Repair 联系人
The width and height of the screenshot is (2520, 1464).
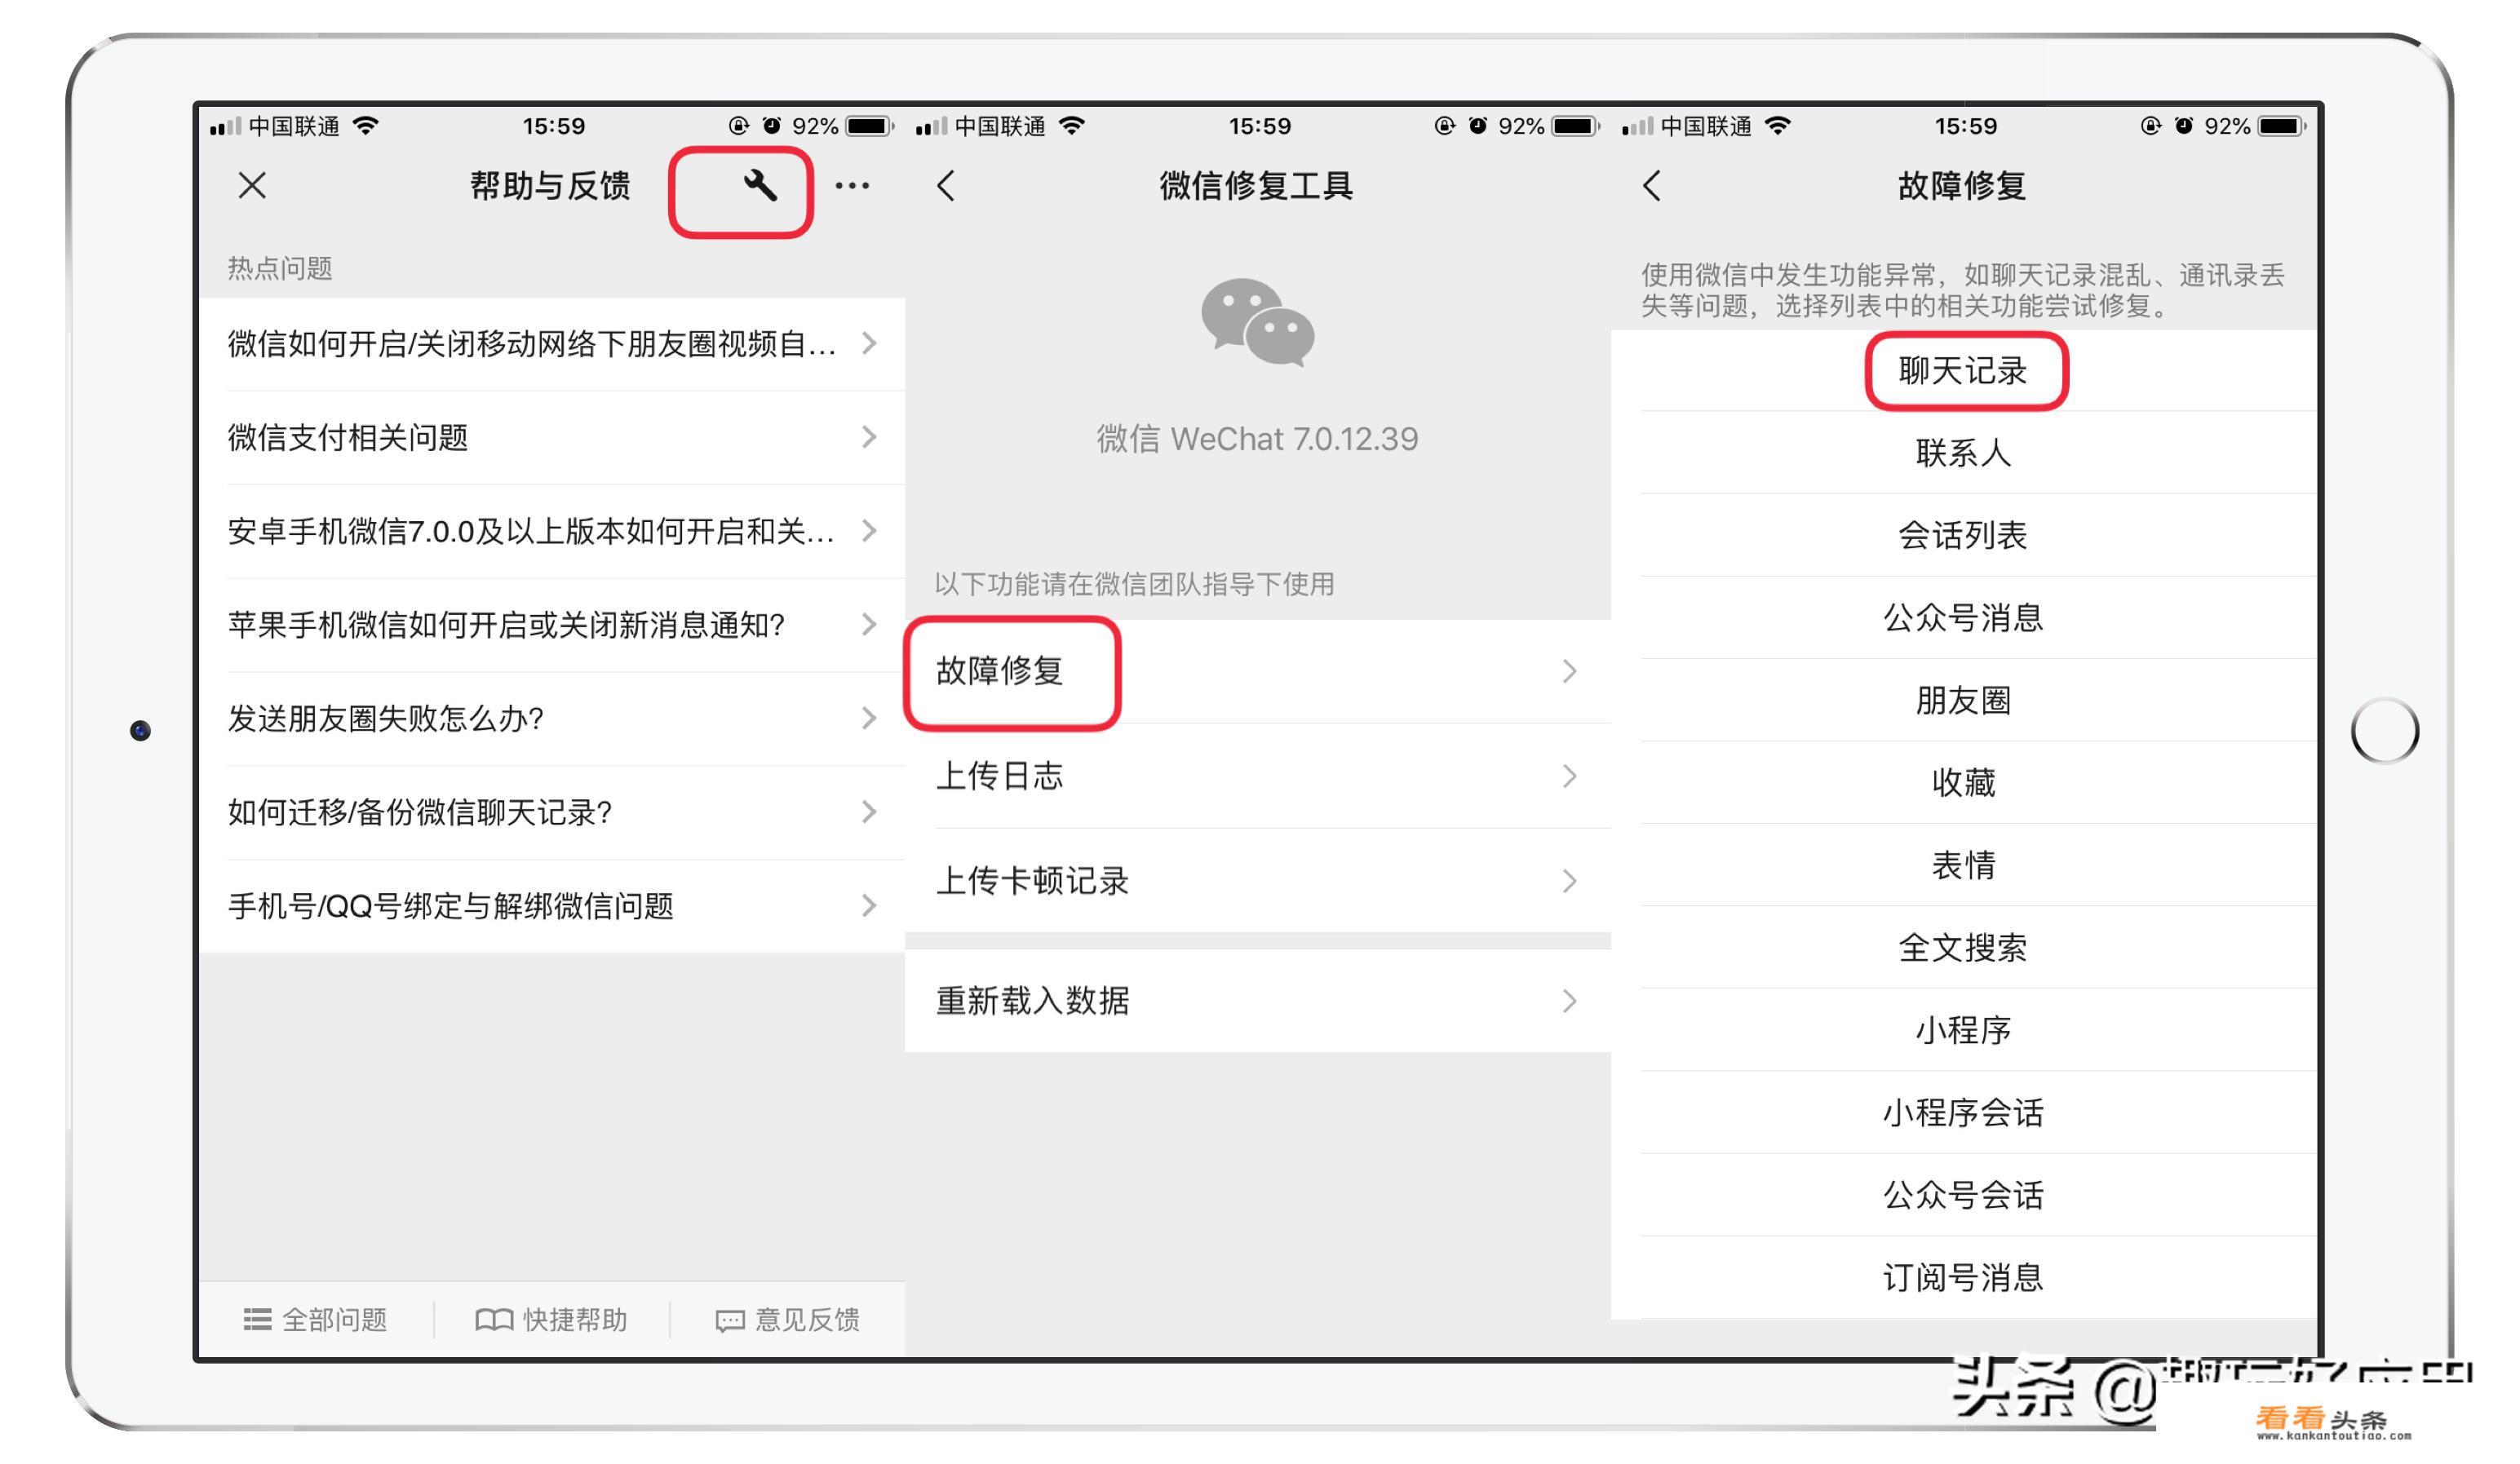[x=1964, y=453]
